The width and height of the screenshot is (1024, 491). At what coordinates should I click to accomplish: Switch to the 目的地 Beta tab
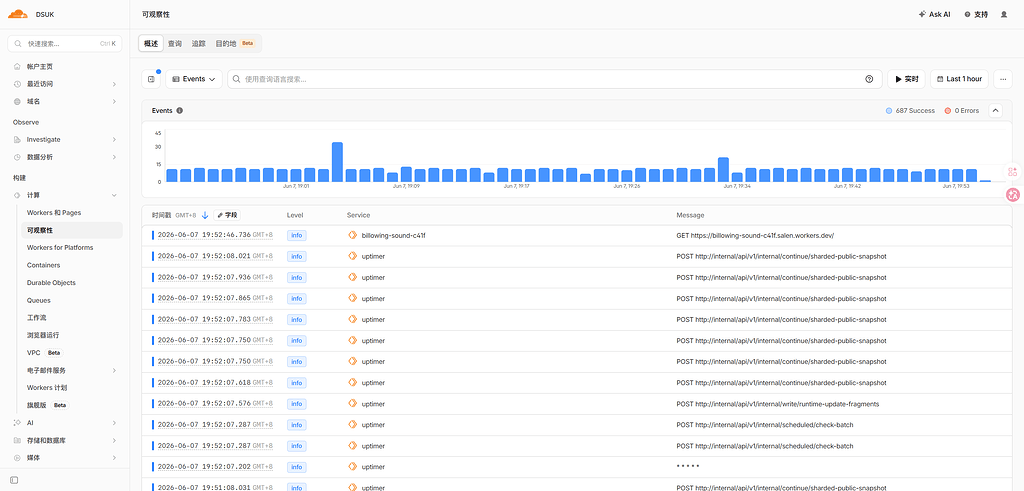(235, 44)
